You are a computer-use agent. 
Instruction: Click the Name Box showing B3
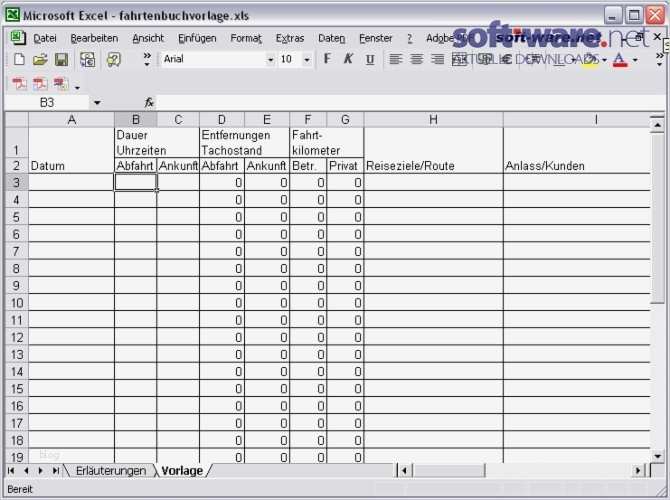tap(47, 103)
